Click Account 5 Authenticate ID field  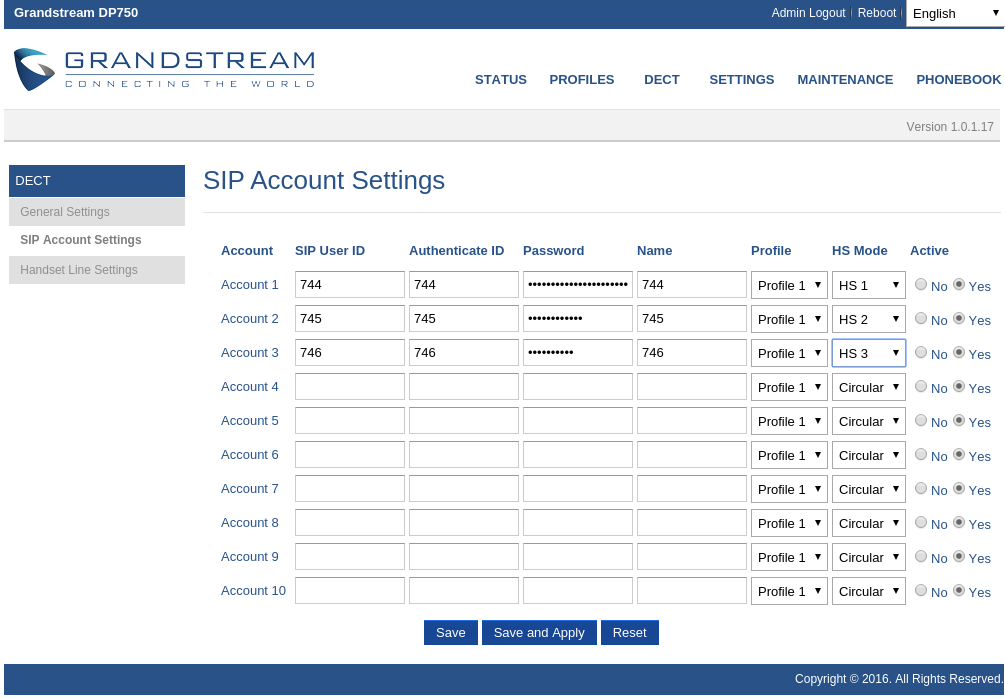463,420
